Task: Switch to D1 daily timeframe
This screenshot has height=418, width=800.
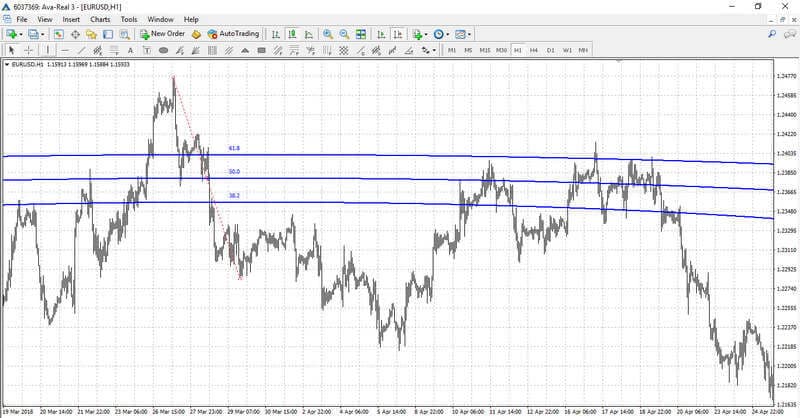Action: [551, 50]
